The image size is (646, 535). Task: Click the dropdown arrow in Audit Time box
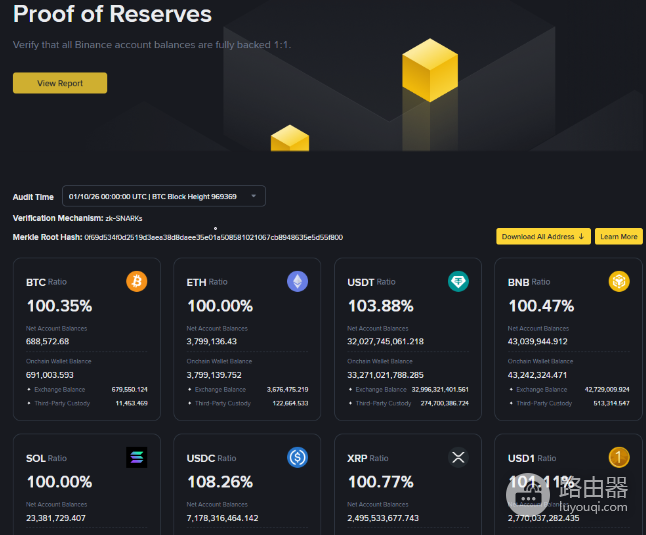[x=254, y=196]
